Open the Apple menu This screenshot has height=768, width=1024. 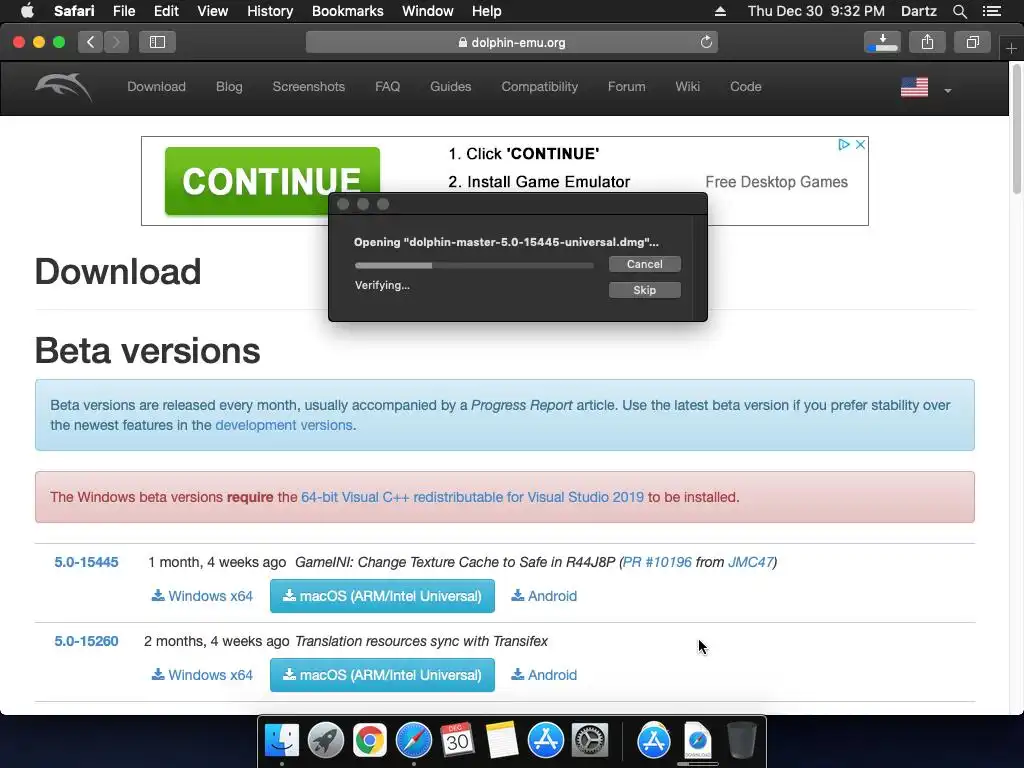(x=27, y=11)
